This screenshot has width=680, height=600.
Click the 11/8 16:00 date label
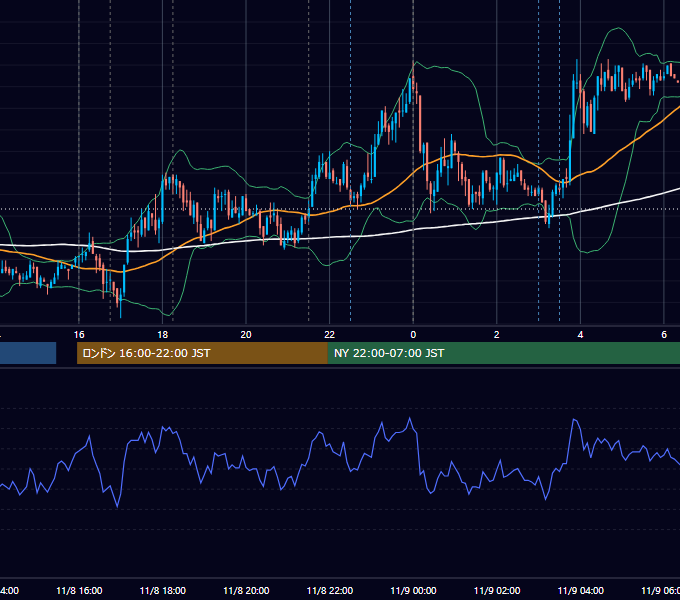click(x=79, y=591)
